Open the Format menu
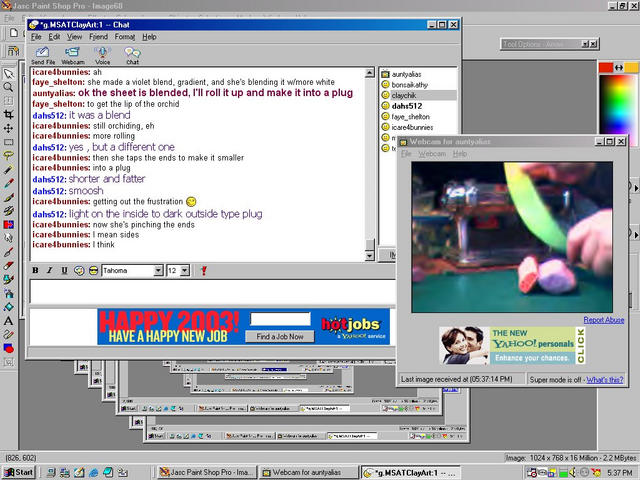 coord(124,37)
